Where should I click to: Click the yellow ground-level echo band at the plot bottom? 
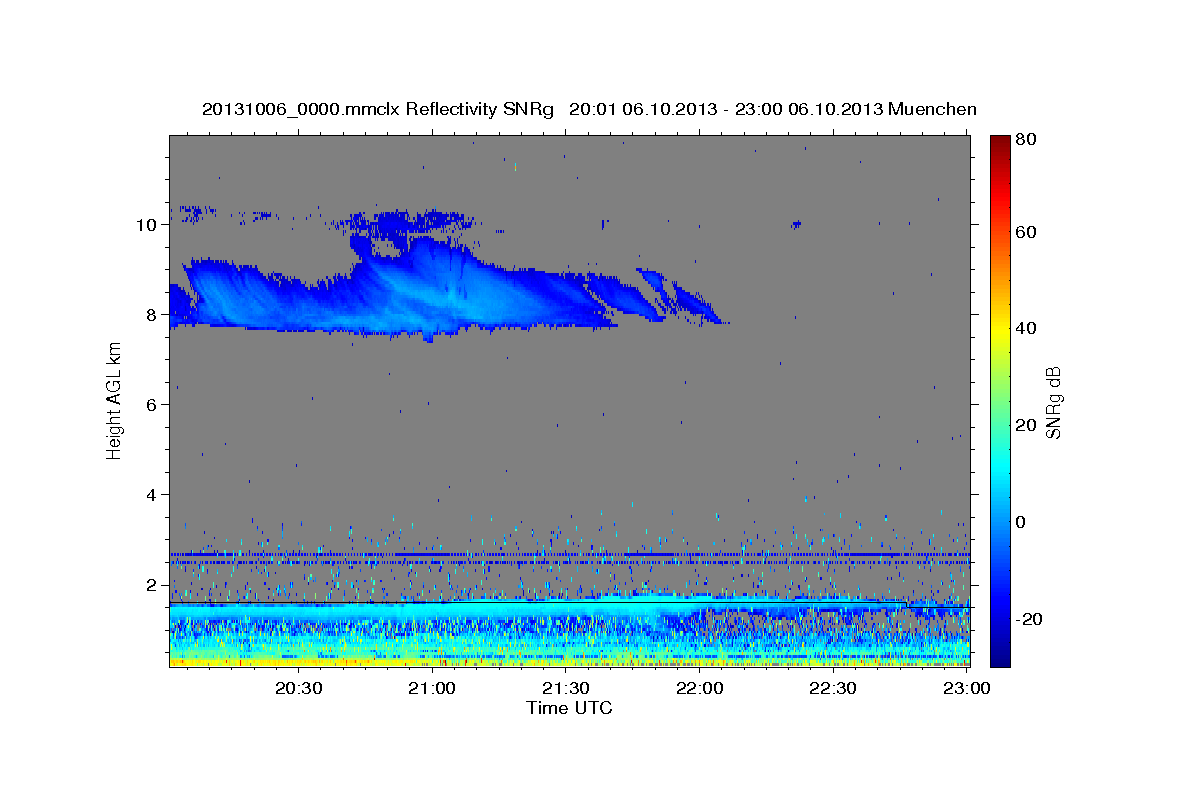coord(569,661)
